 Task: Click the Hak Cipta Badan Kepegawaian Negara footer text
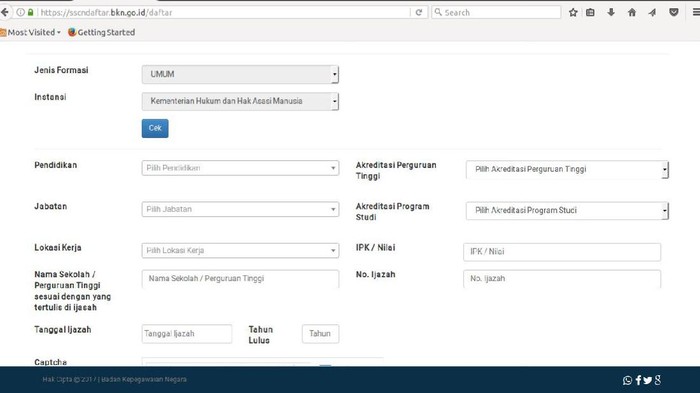point(114,379)
